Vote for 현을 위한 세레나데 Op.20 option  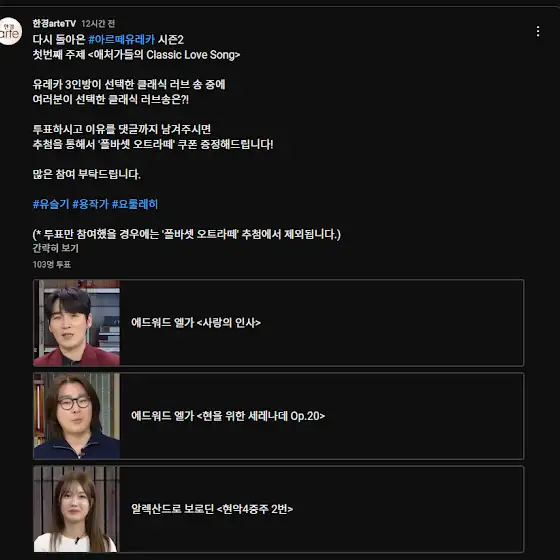pyautogui.click(x=279, y=416)
